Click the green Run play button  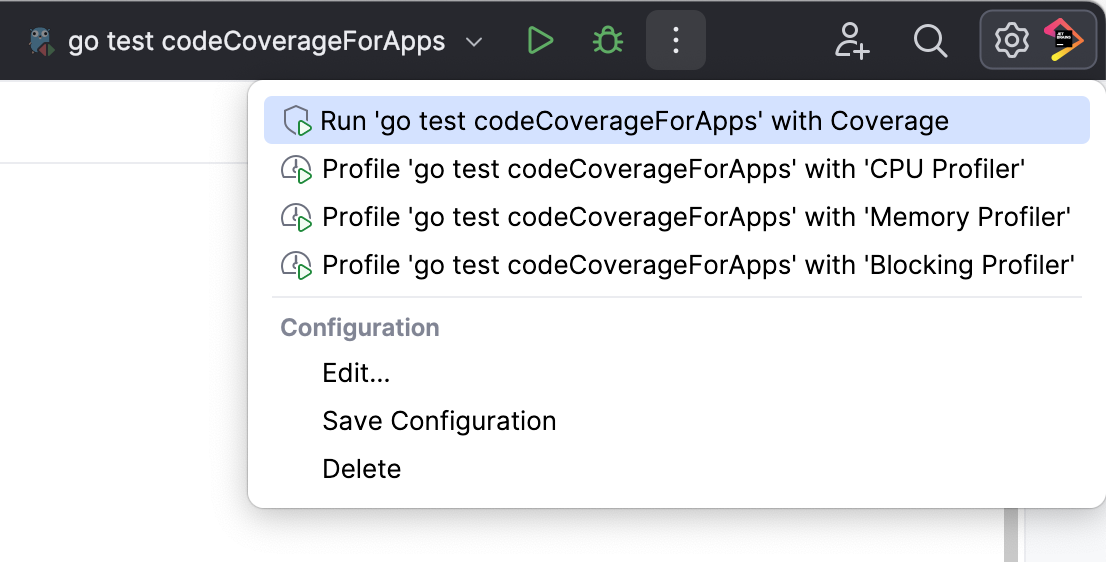coord(540,41)
